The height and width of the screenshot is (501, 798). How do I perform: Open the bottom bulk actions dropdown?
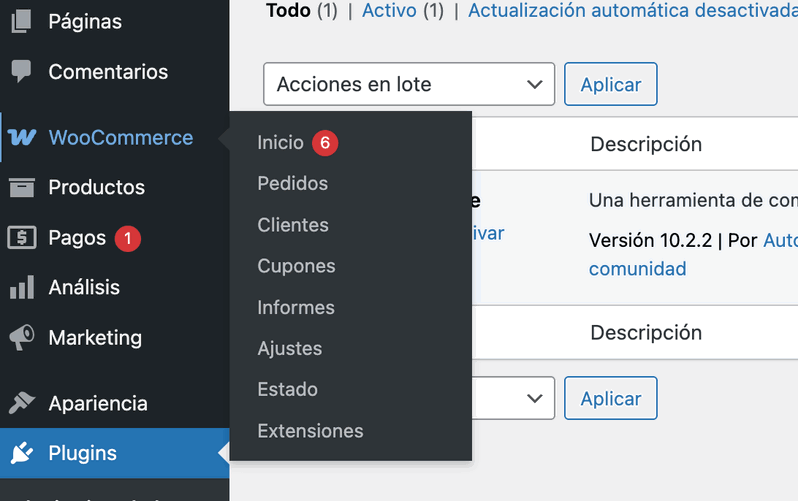click(x=513, y=398)
